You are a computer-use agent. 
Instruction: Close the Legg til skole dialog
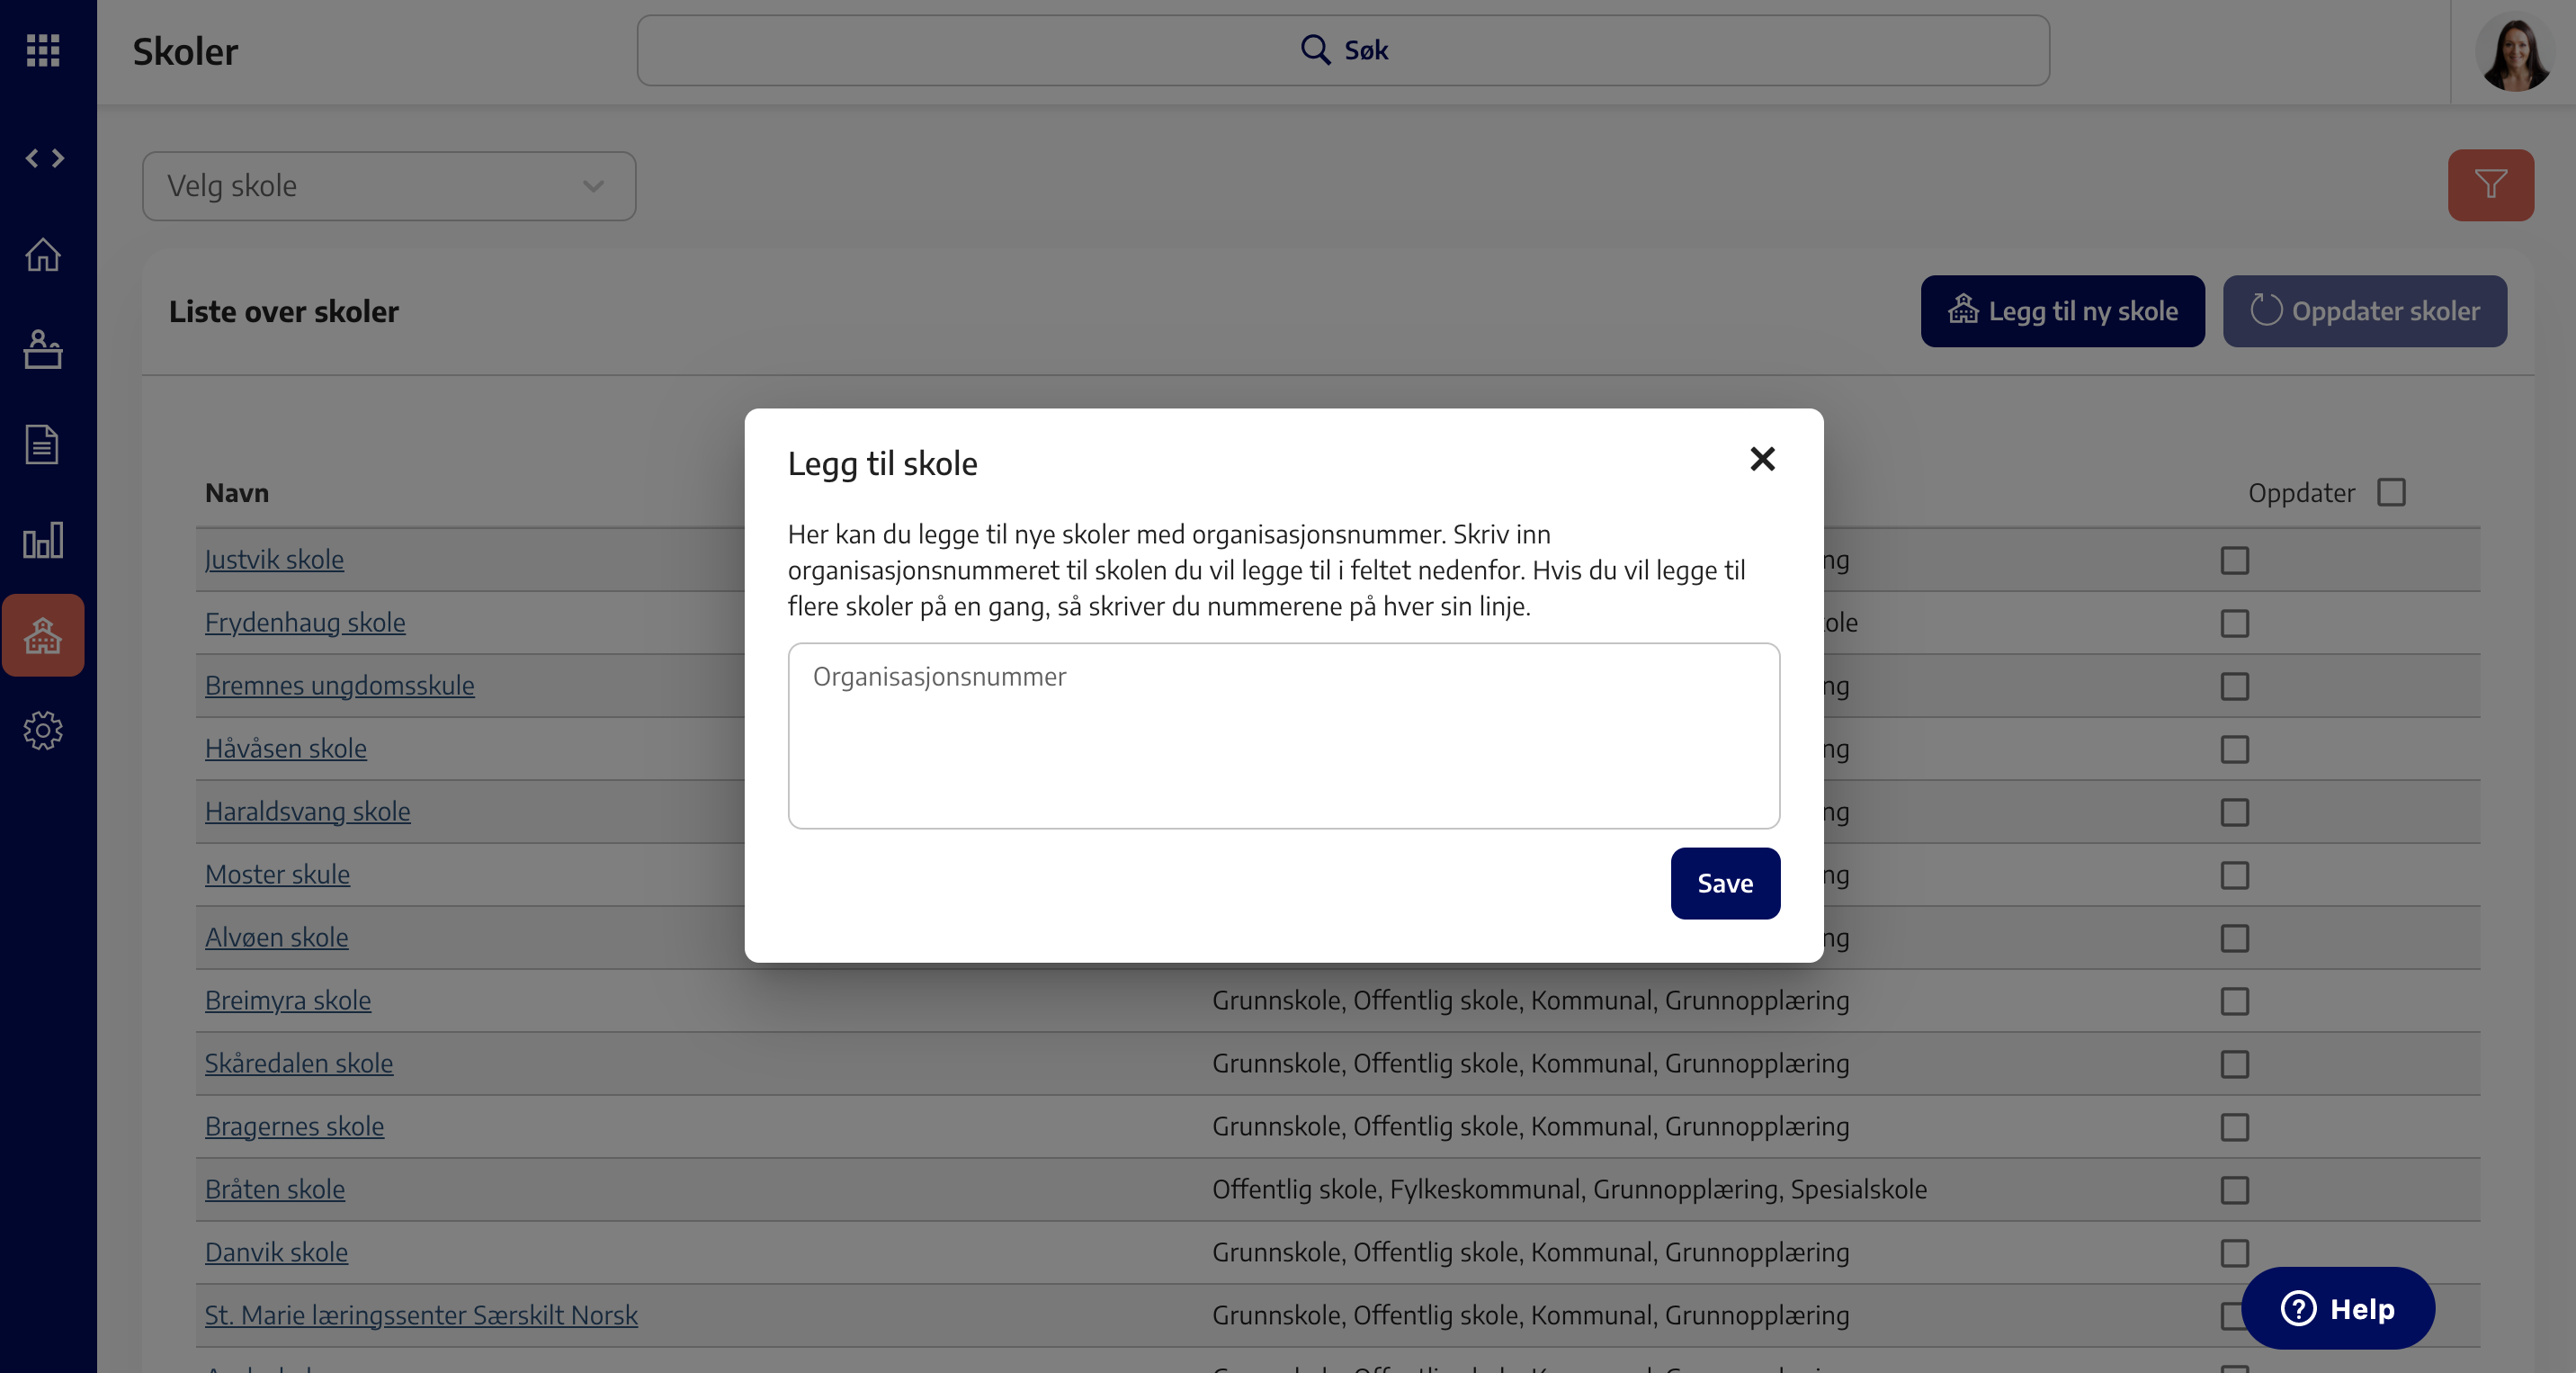1762,459
